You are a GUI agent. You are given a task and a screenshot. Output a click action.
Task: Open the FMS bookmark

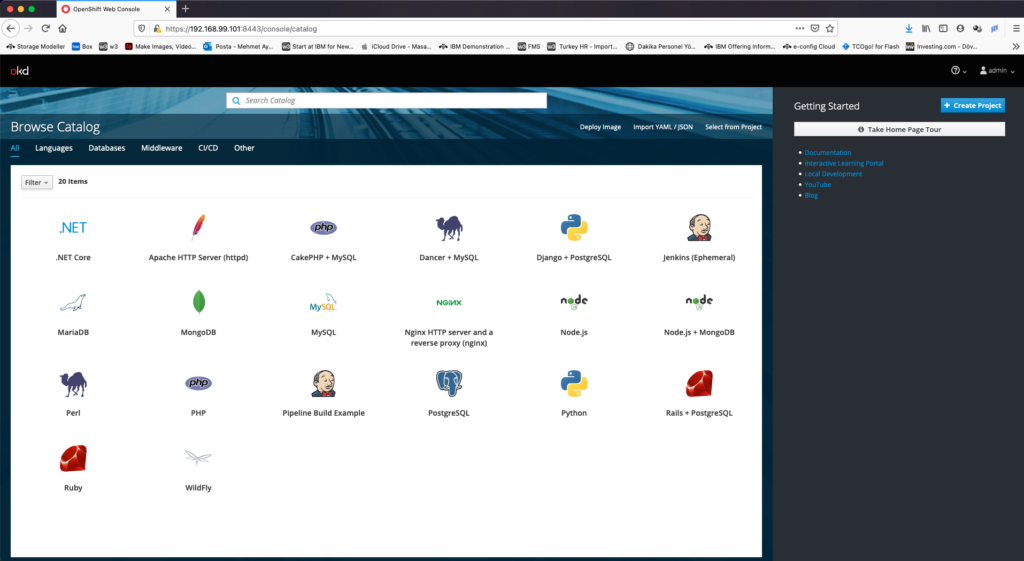pyautogui.click(x=529, y=46)
